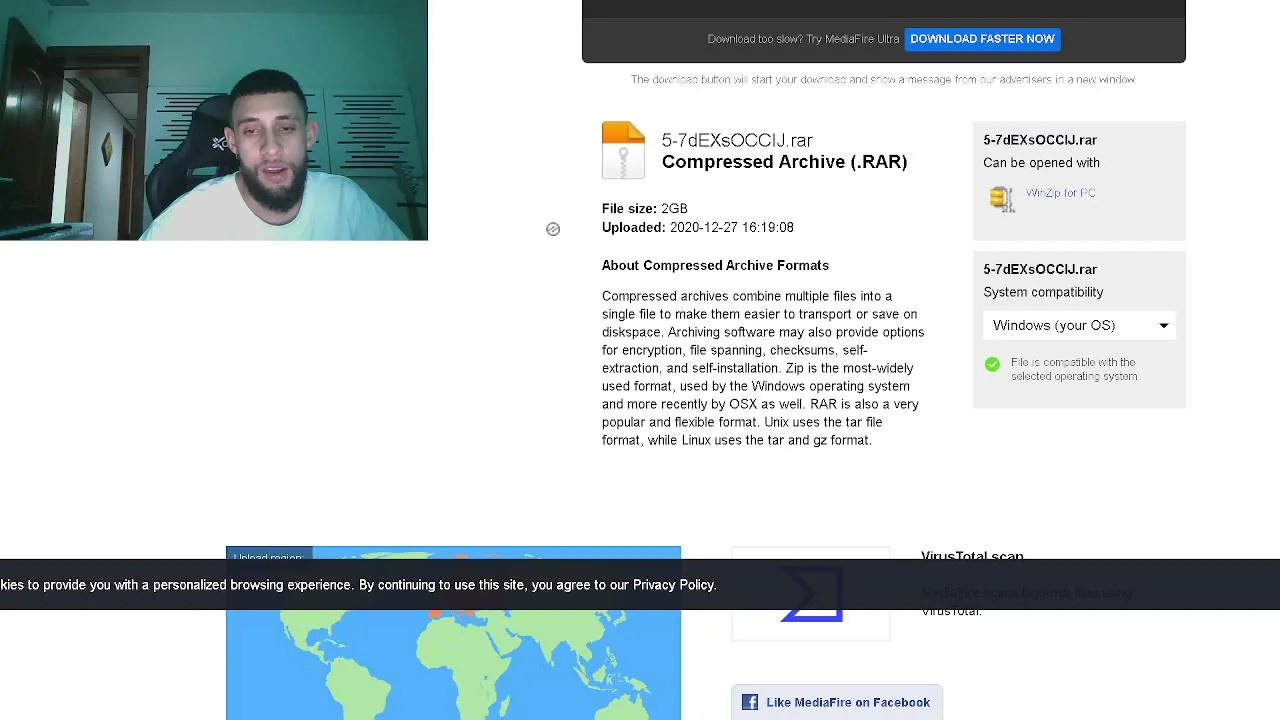Click the green compatibility checkmark icon
Image resolution: width=1280 pixels, height=720 pixels.
click(x=992, y=364)
